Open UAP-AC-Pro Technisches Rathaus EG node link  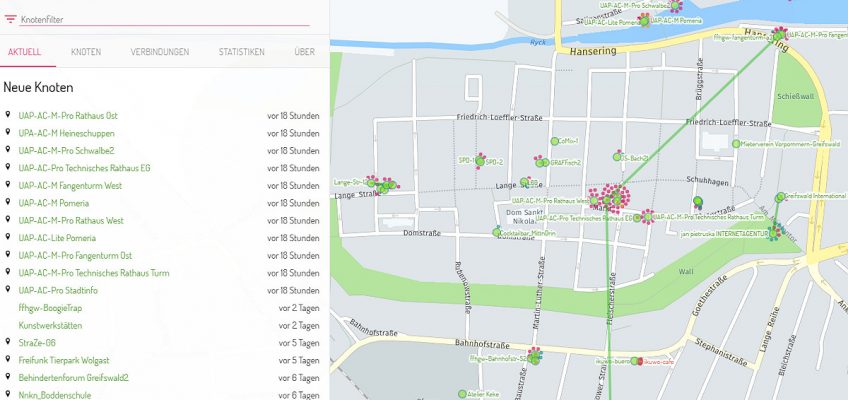tap(84, 168)
